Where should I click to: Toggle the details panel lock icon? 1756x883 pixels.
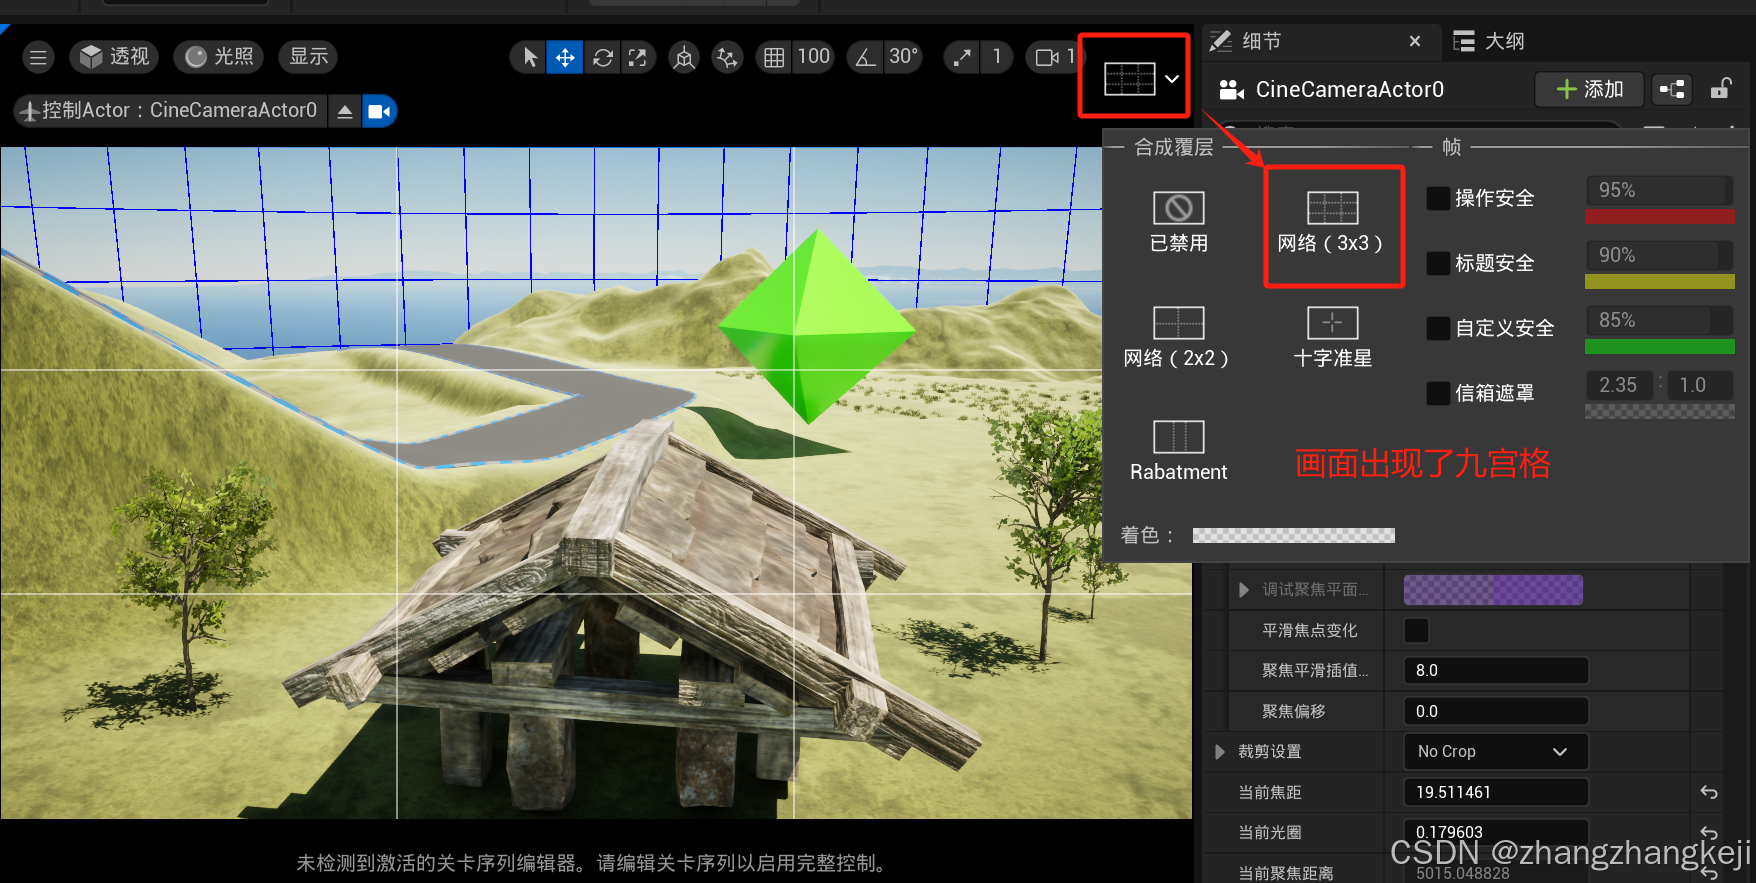[x=1720, y=89]
